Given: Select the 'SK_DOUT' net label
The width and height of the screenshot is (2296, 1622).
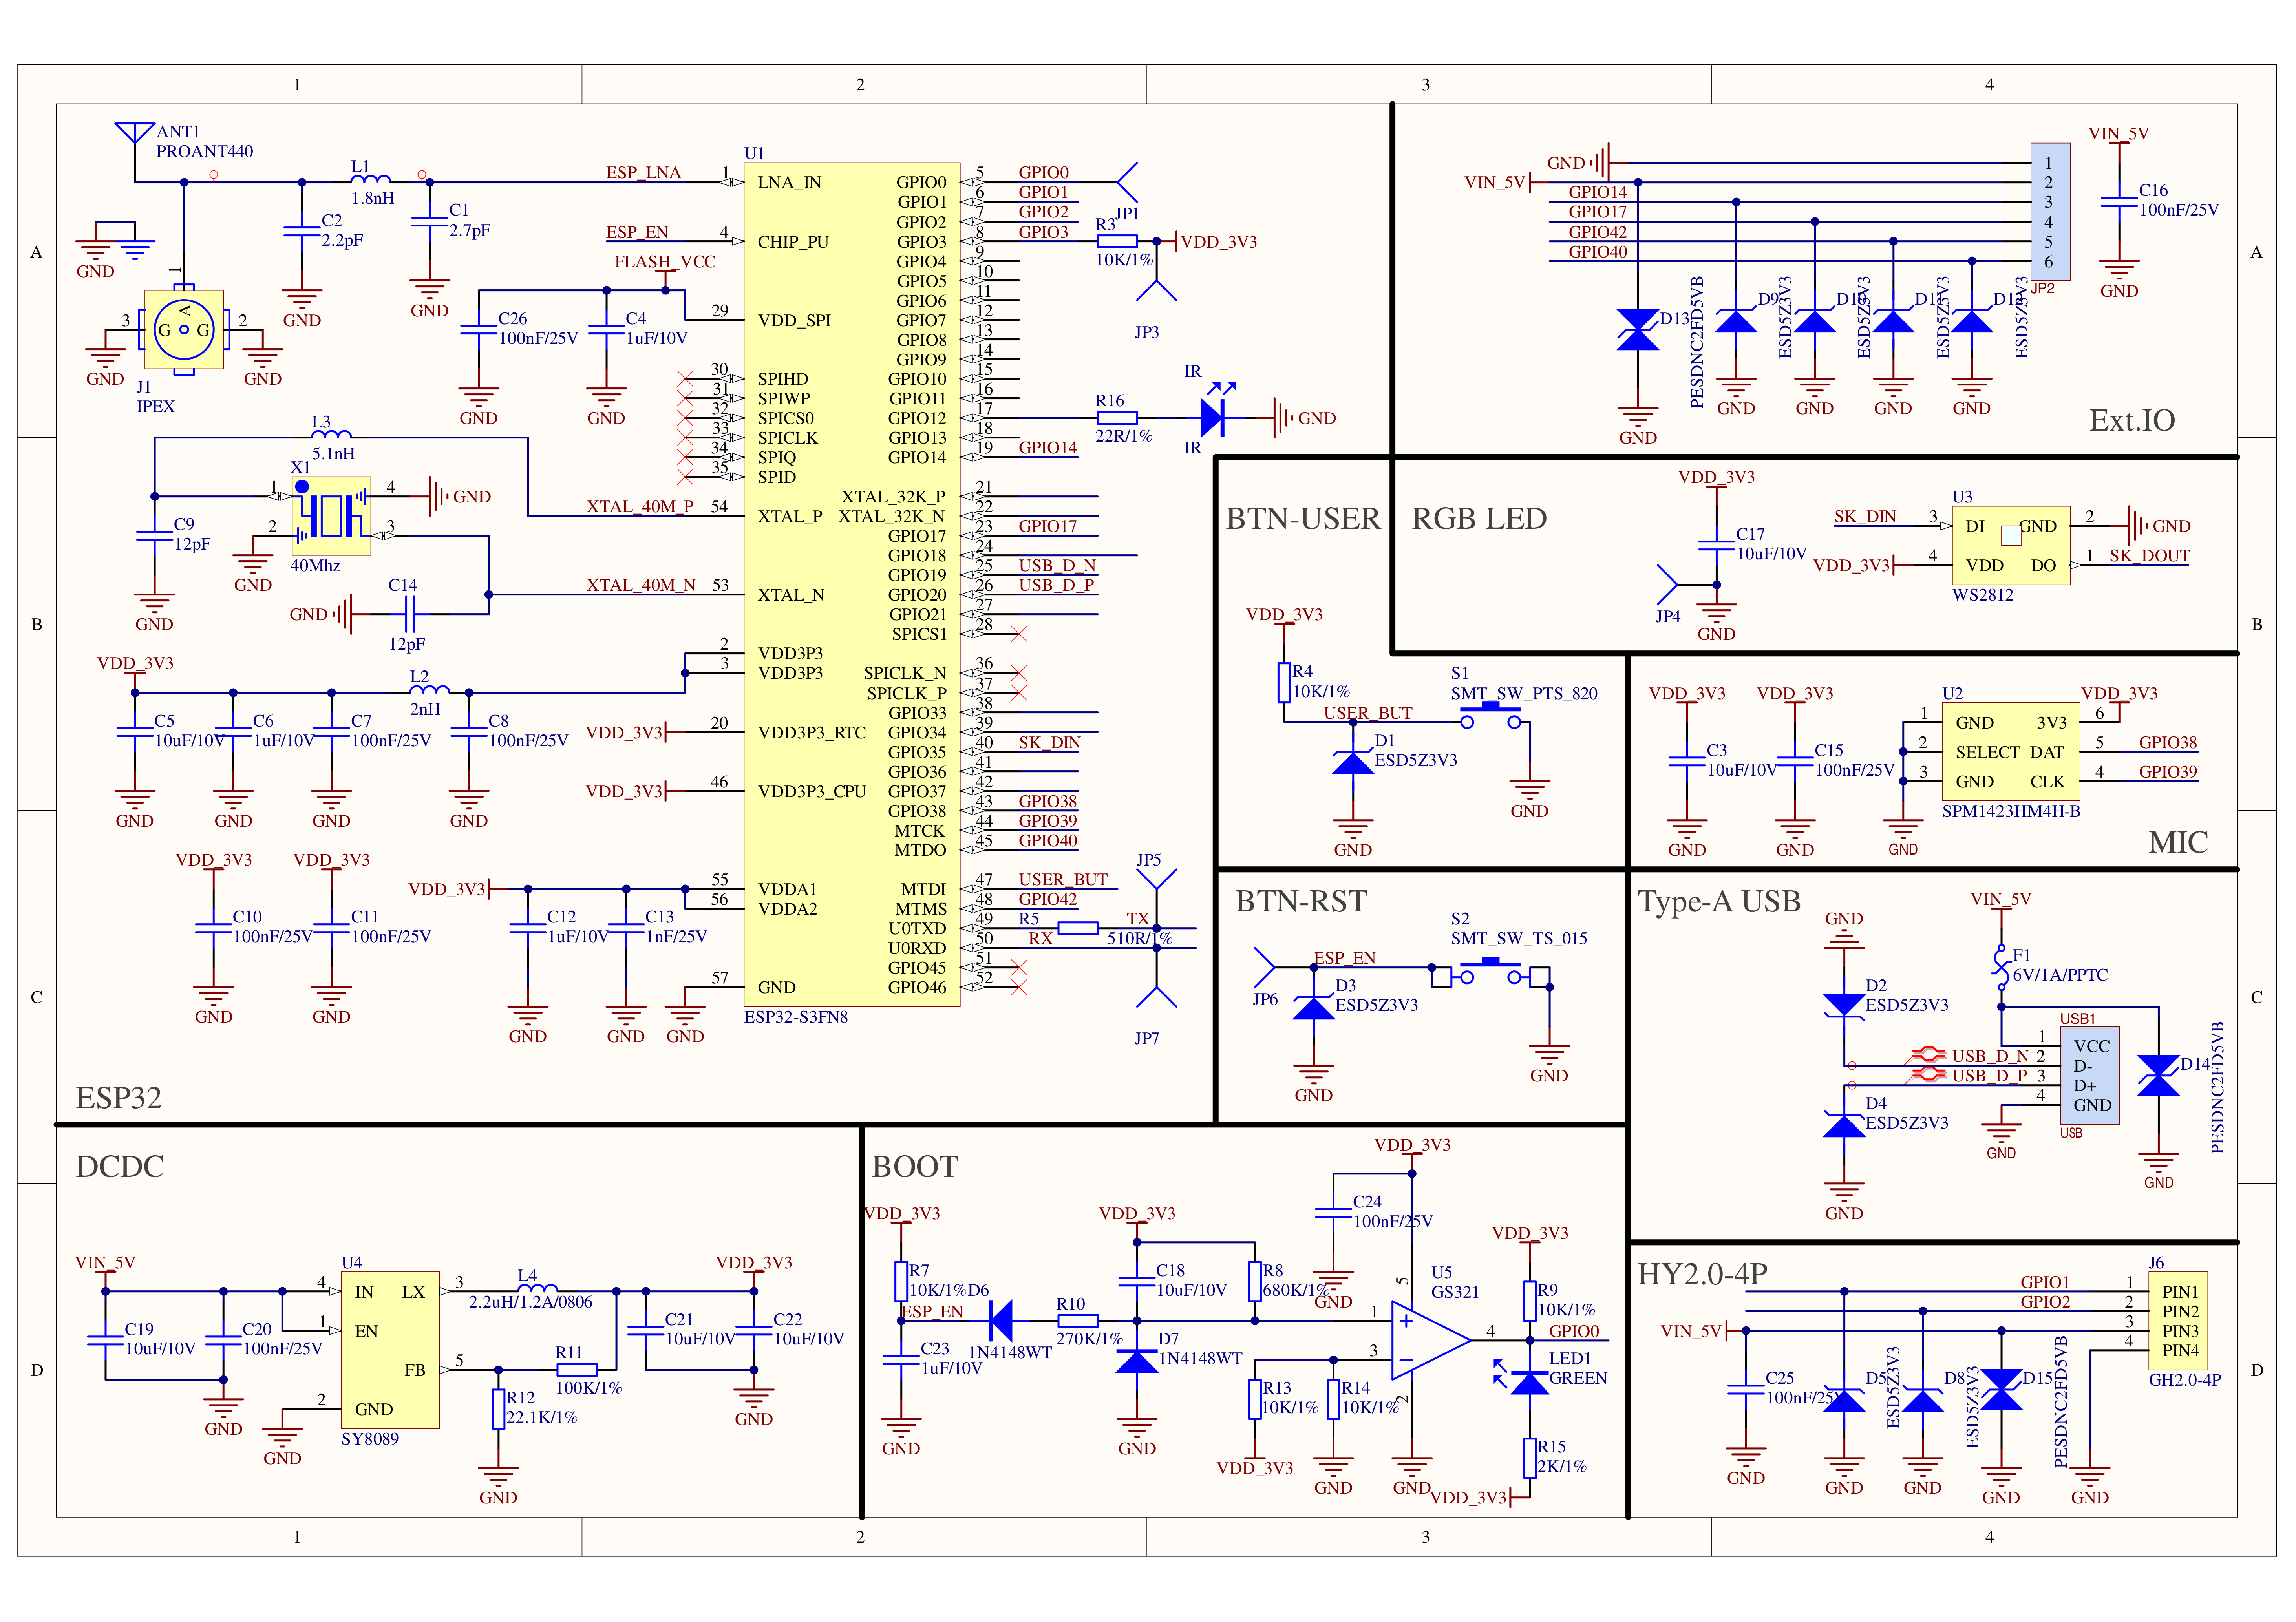Looking at the screenshot, I should [2149, 555].
